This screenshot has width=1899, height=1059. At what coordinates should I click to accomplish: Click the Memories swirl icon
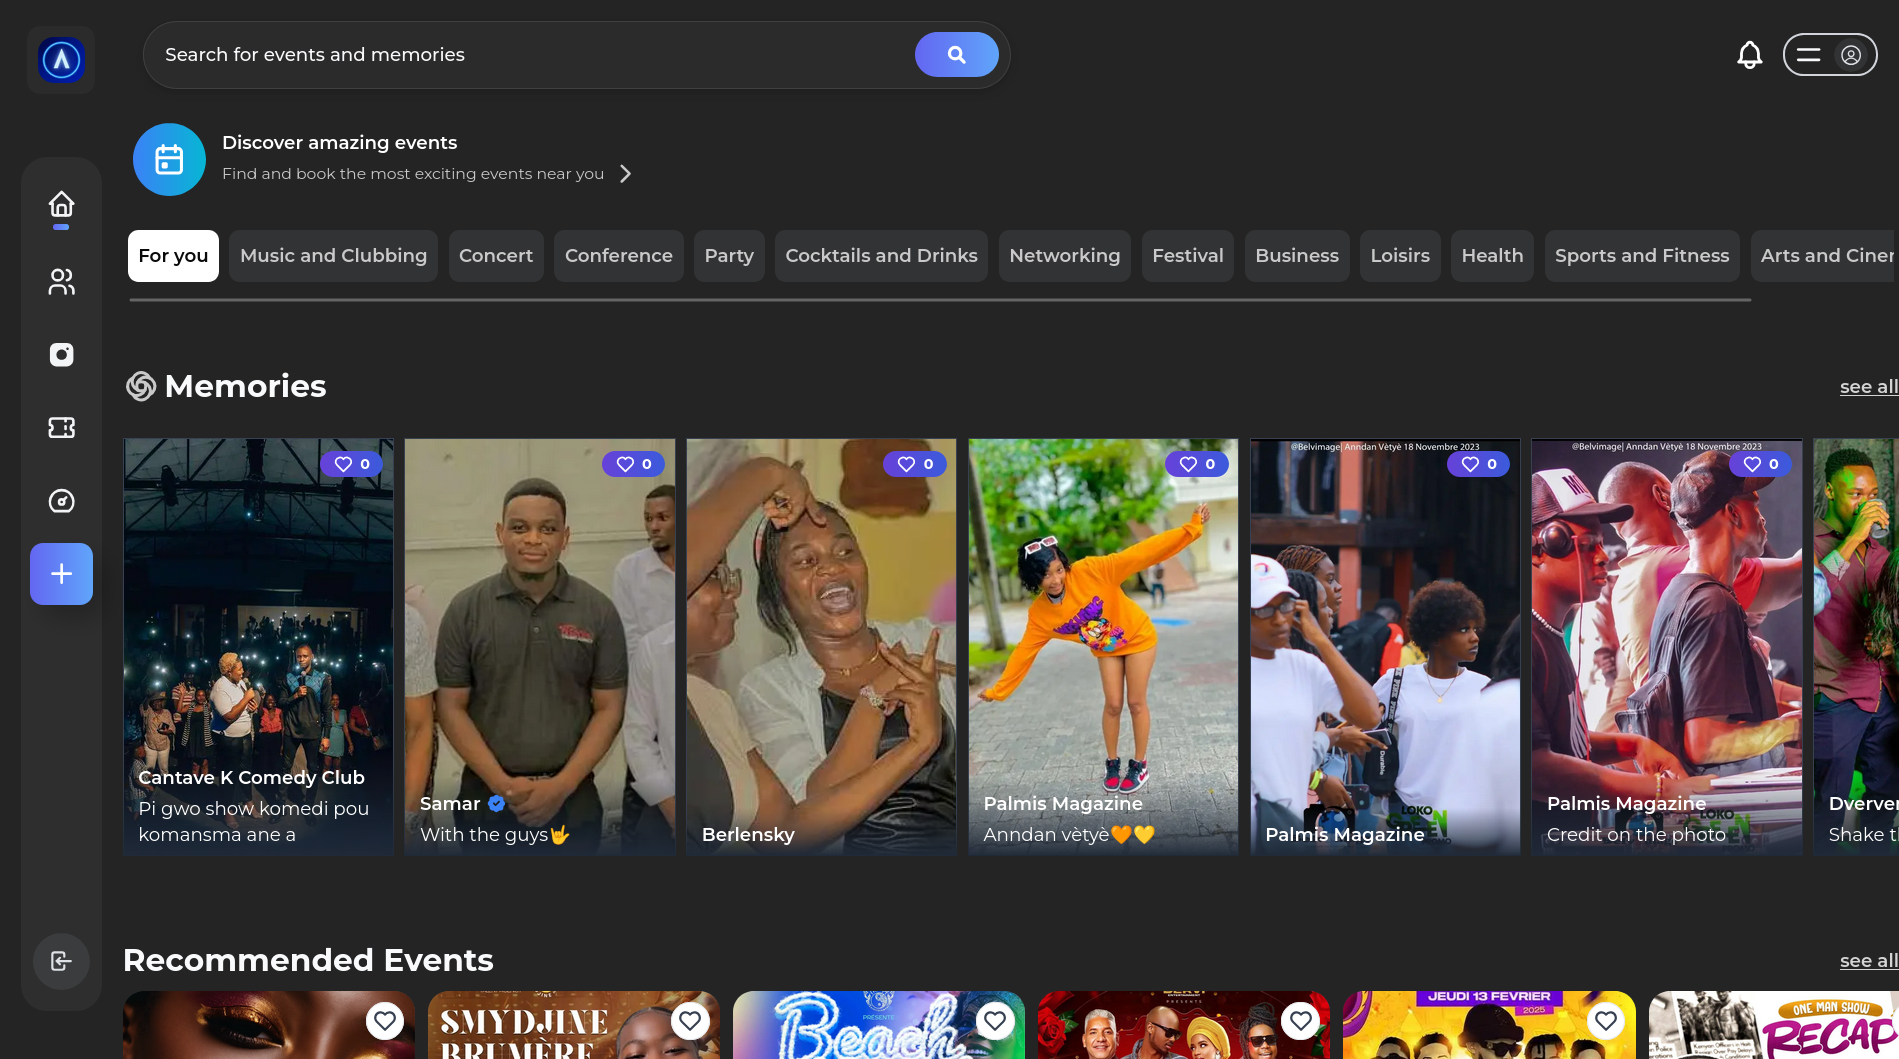[x=141, y=386]
